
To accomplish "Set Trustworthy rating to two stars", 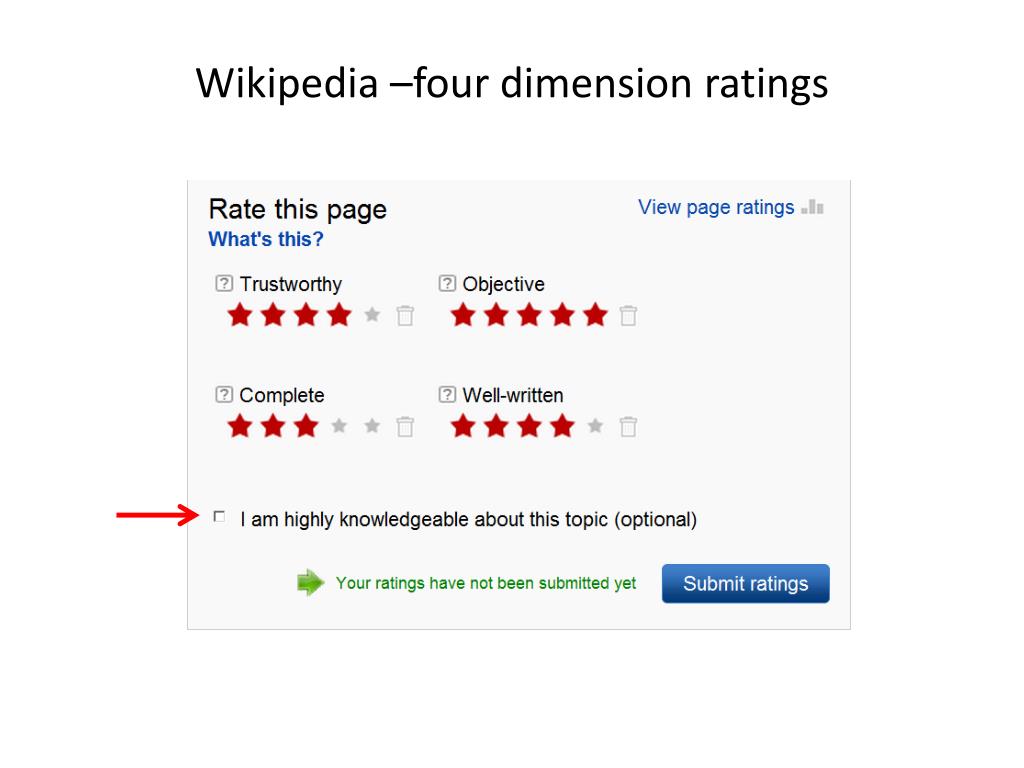I will point(272,316).
